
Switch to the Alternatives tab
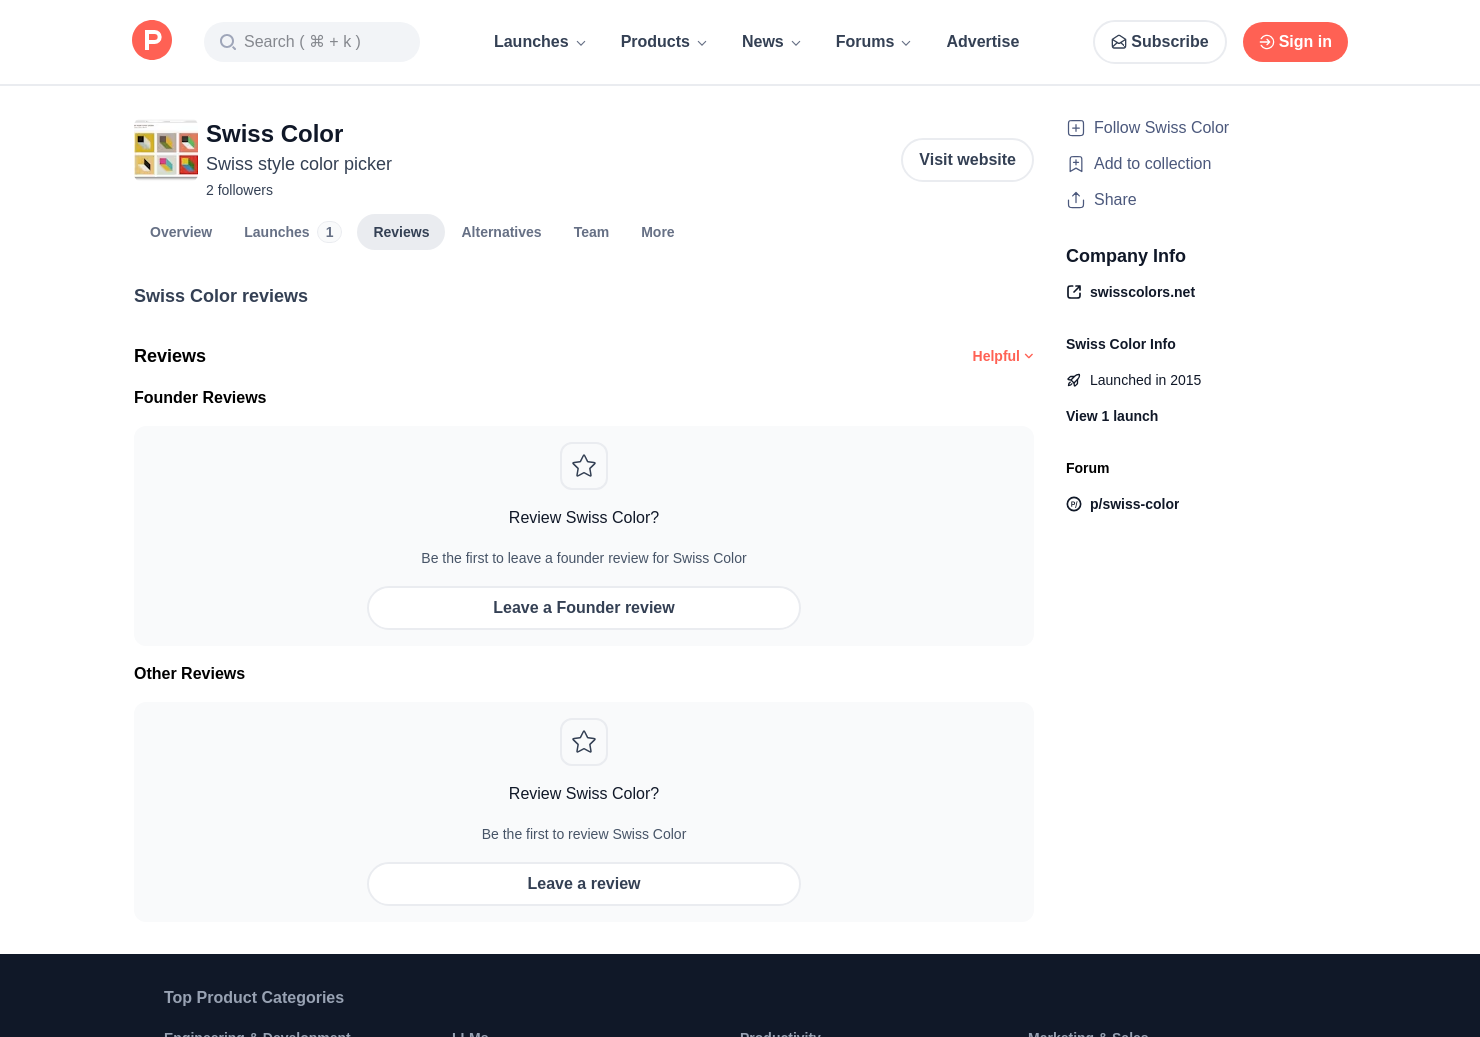click(501, 232)
